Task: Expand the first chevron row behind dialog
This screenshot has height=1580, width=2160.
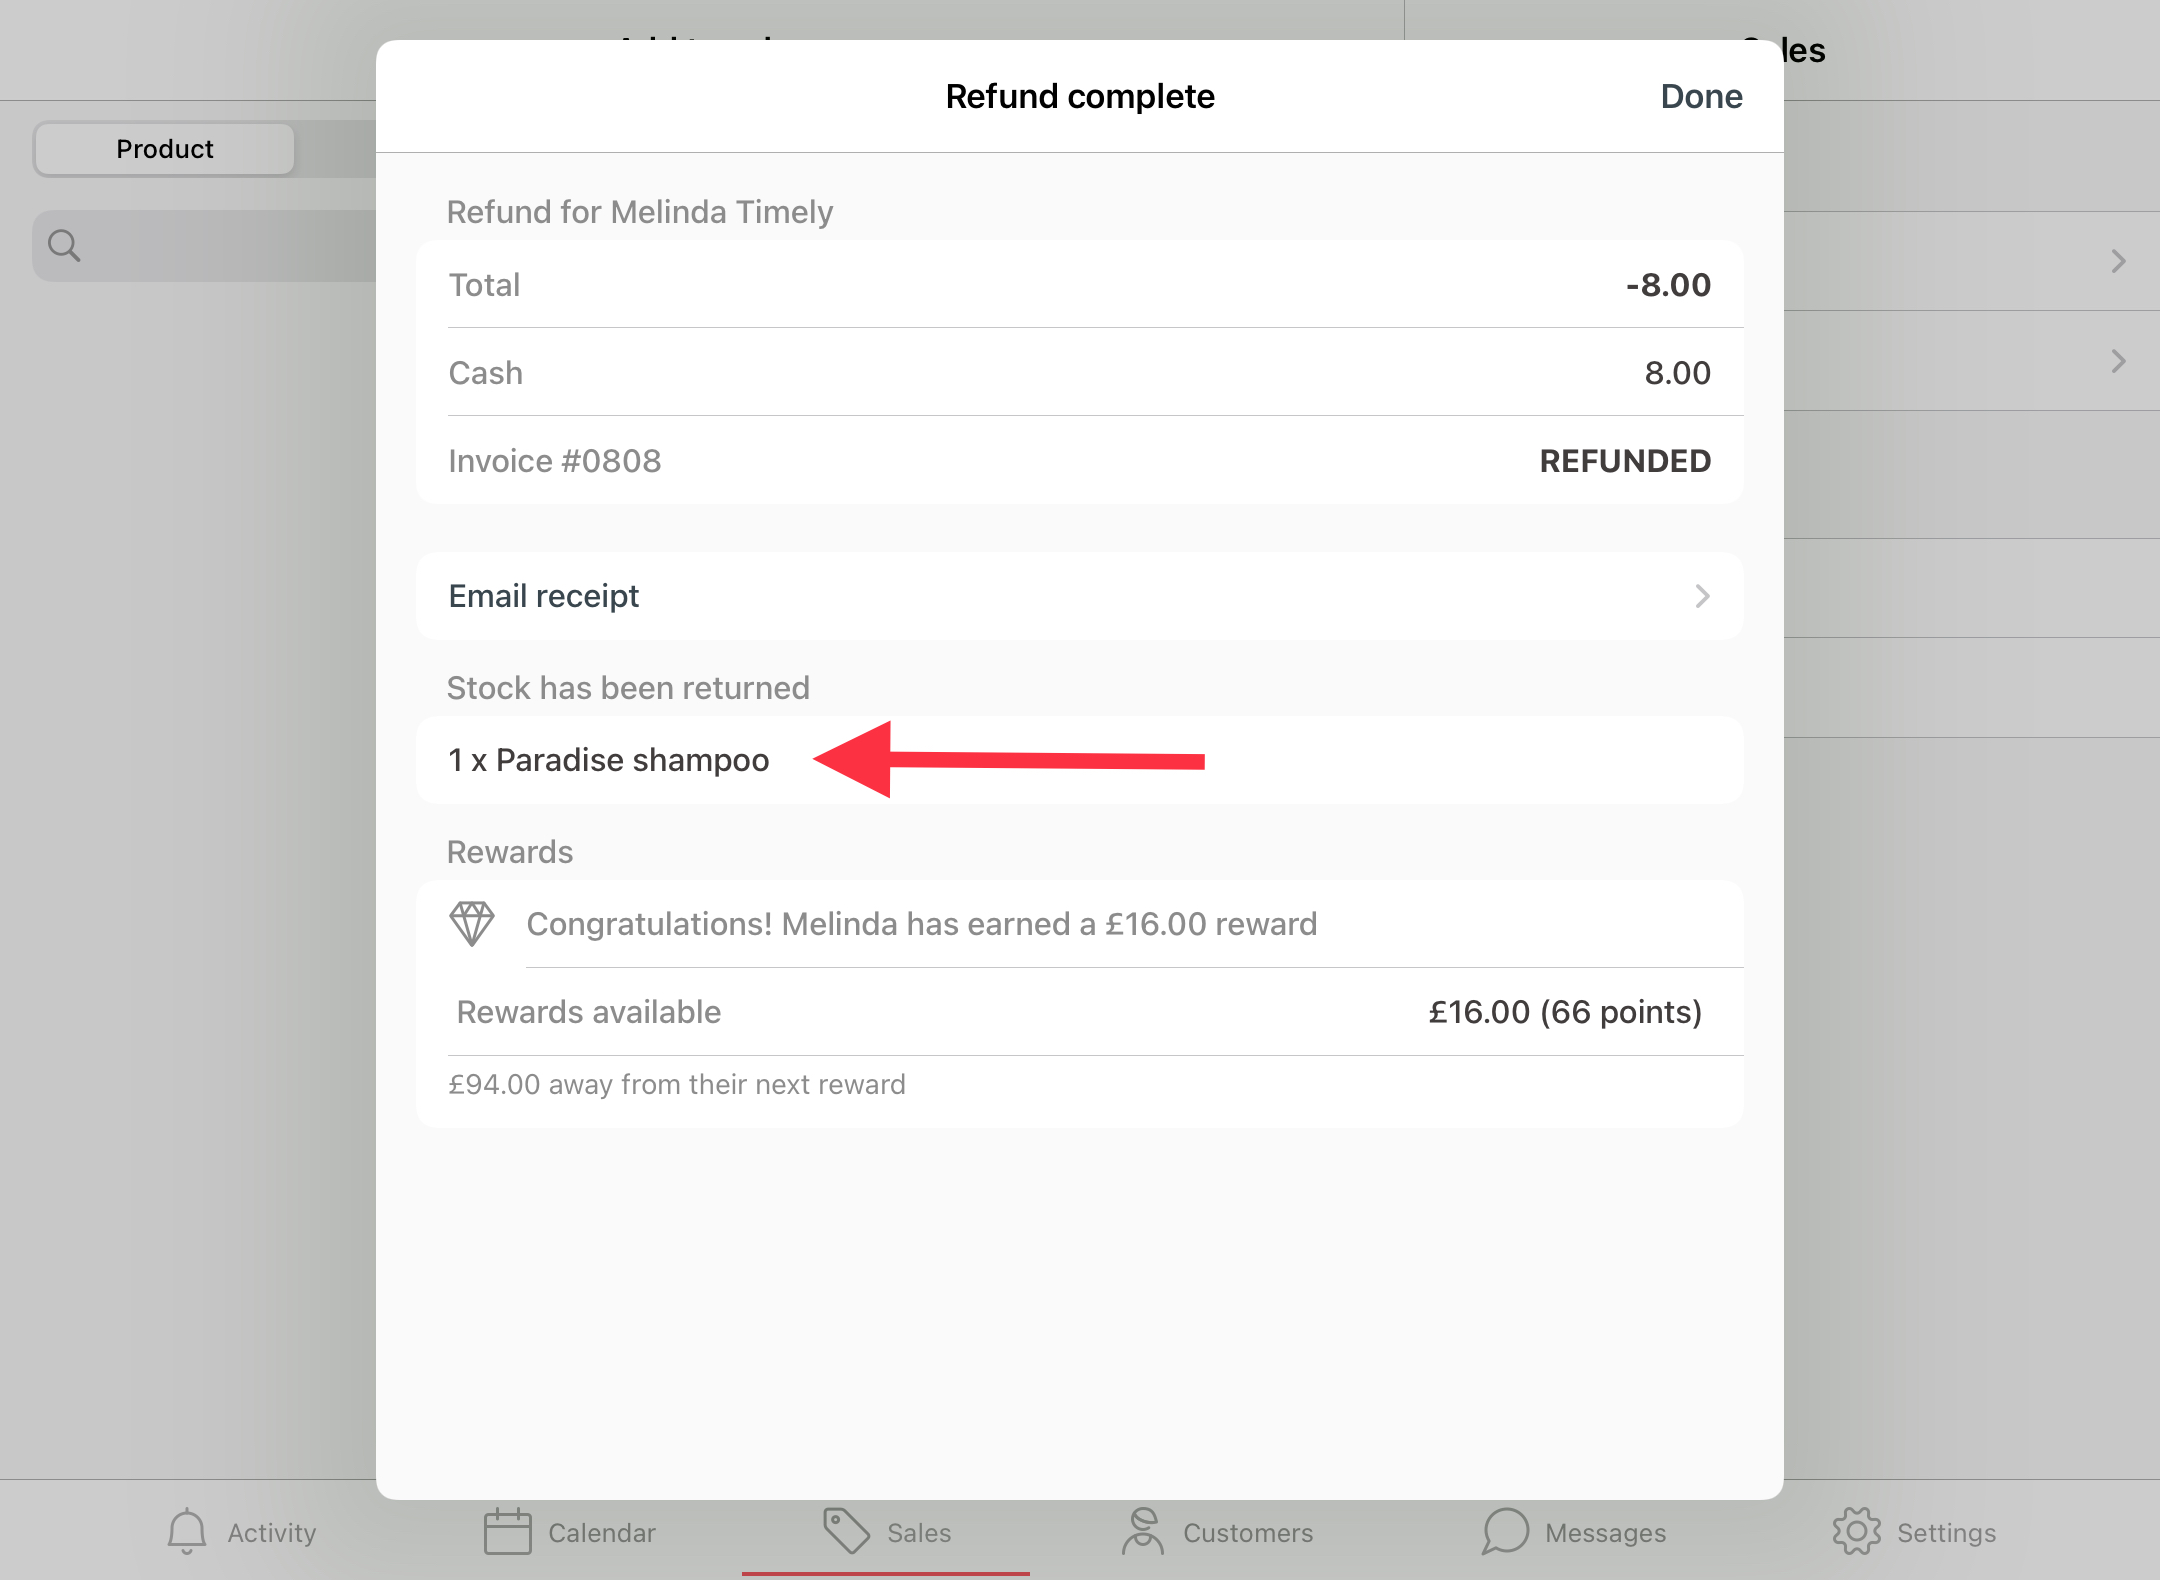Action: 2118,261
